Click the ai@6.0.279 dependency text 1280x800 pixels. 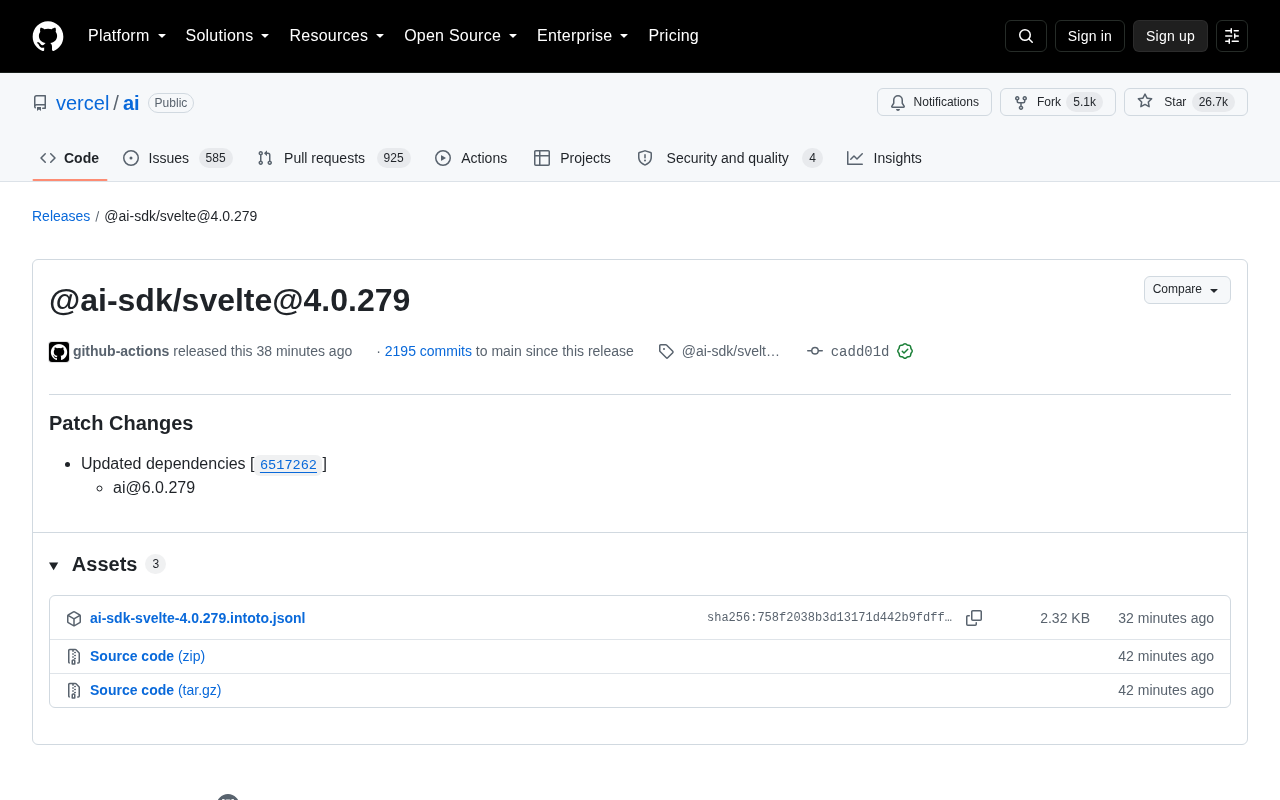click(x=154, y=488)
